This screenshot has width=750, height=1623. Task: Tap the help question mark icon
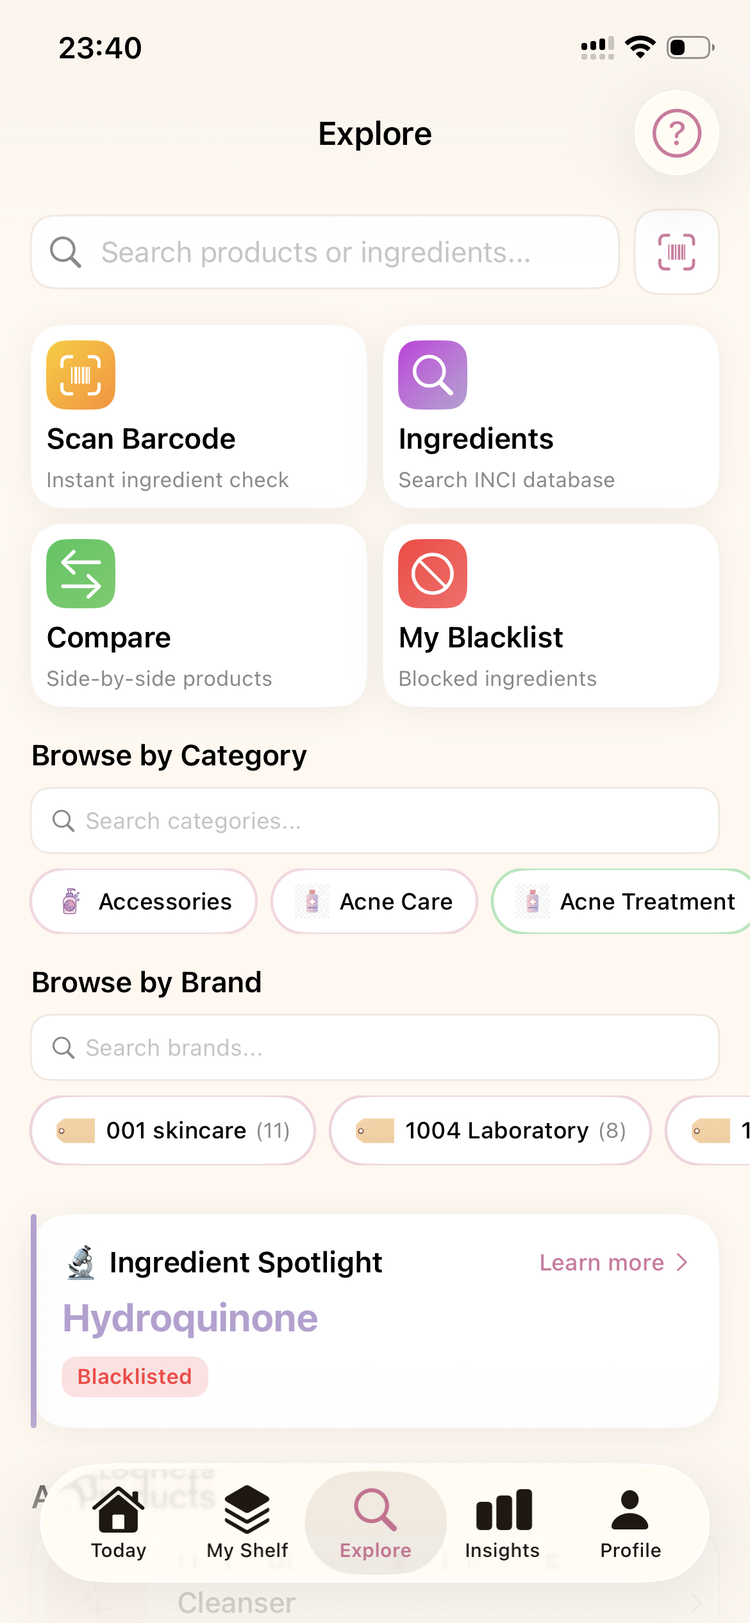point(677,133)
